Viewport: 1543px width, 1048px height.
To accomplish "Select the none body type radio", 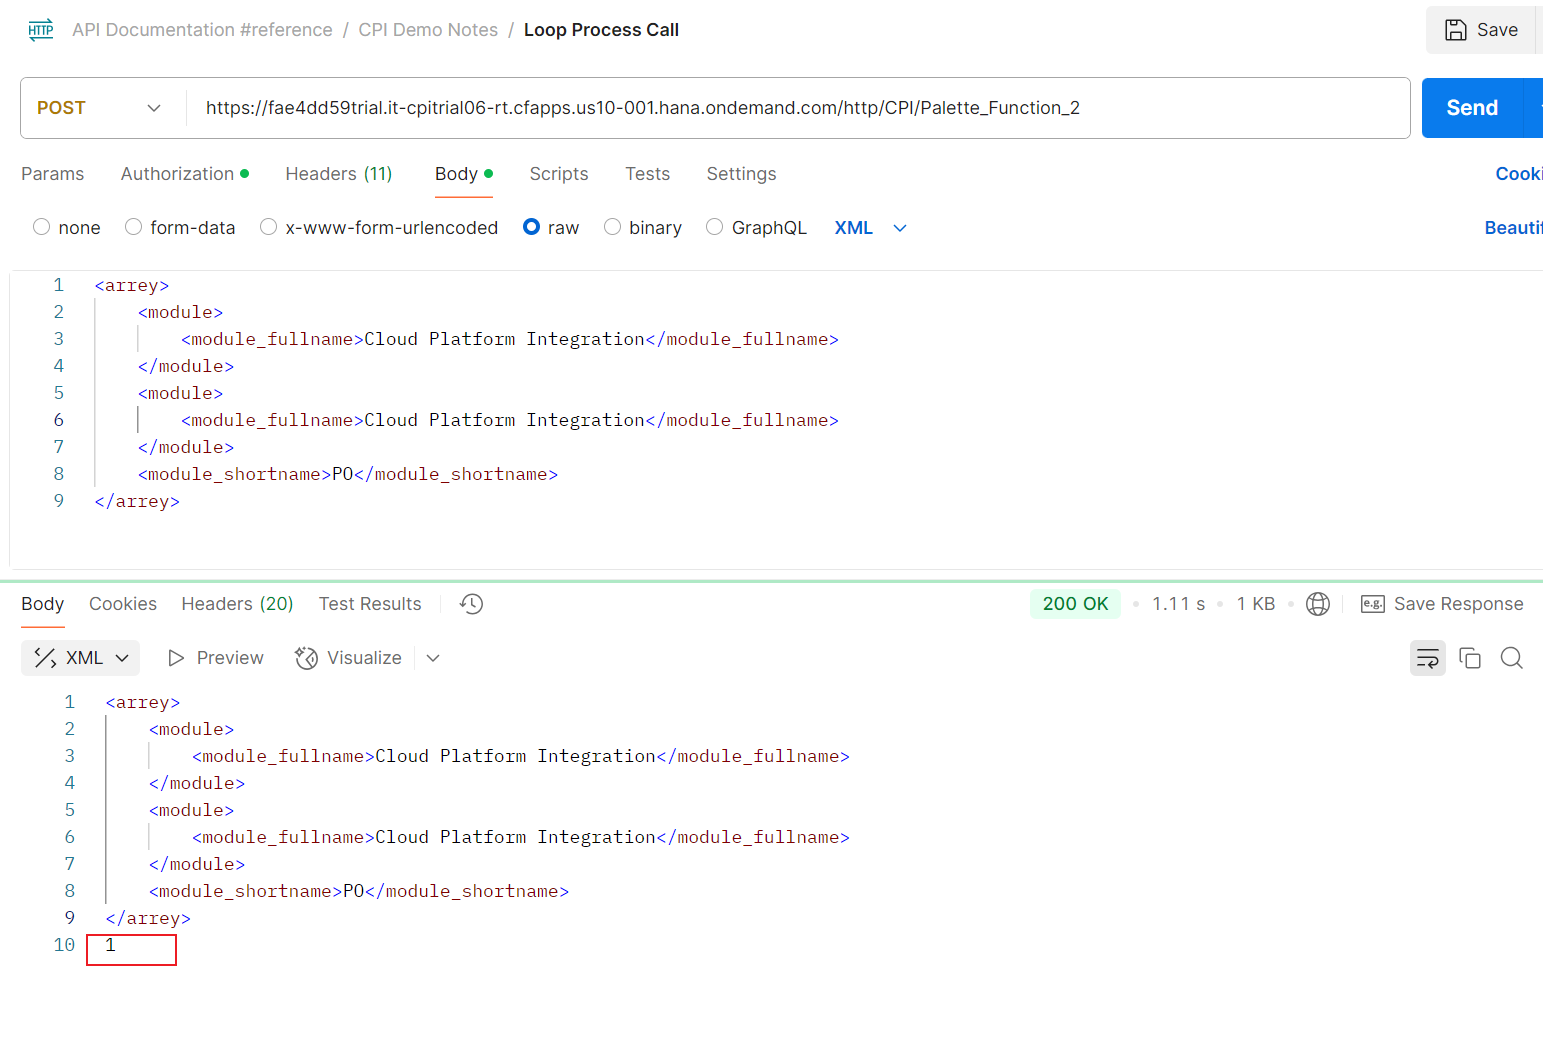I will [x=41, y=227].
